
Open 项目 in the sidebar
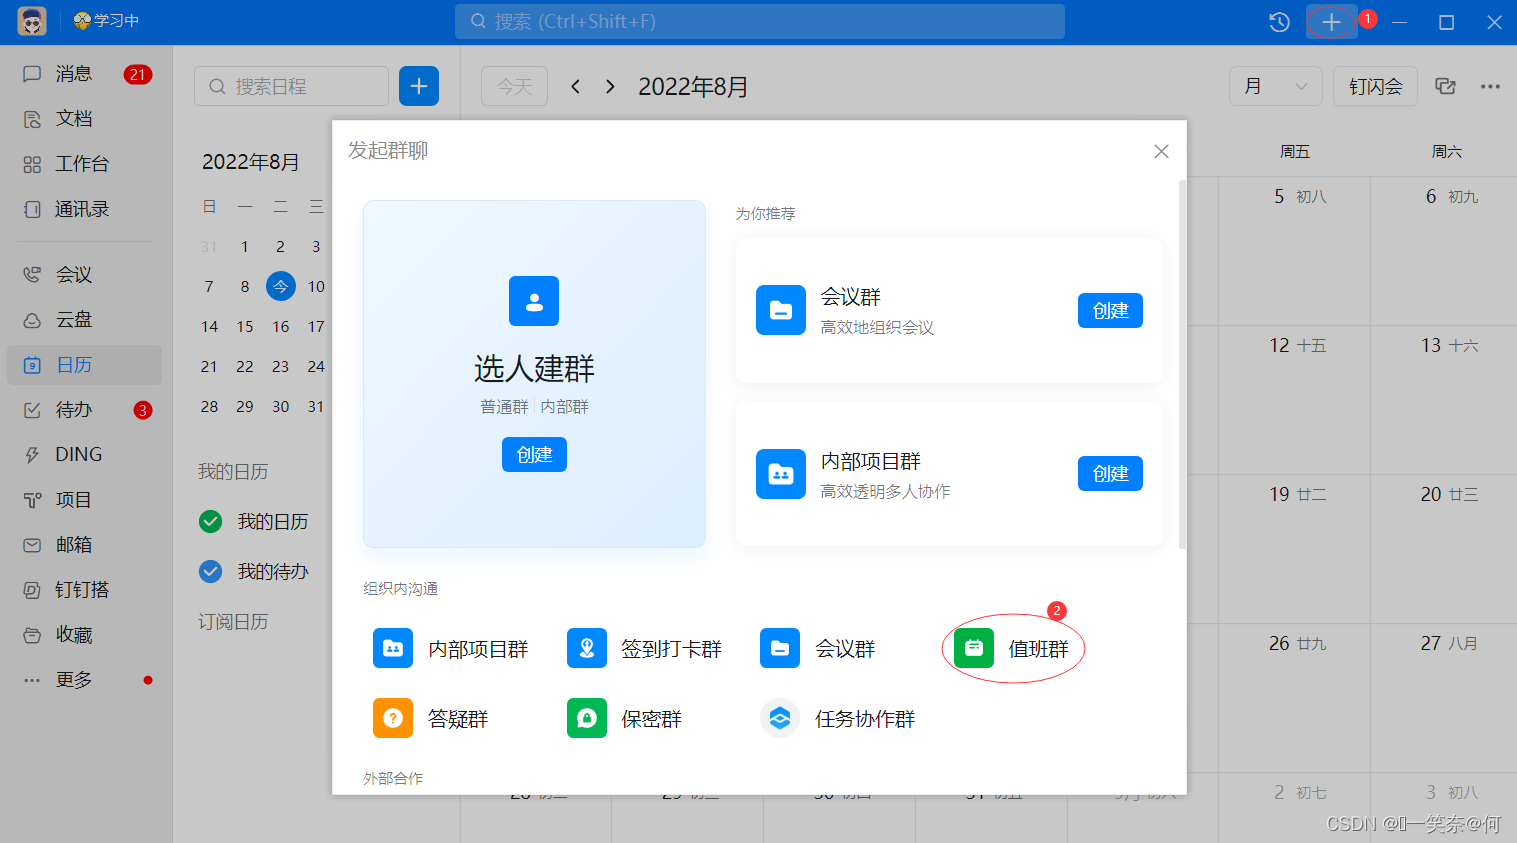[86, 500]
